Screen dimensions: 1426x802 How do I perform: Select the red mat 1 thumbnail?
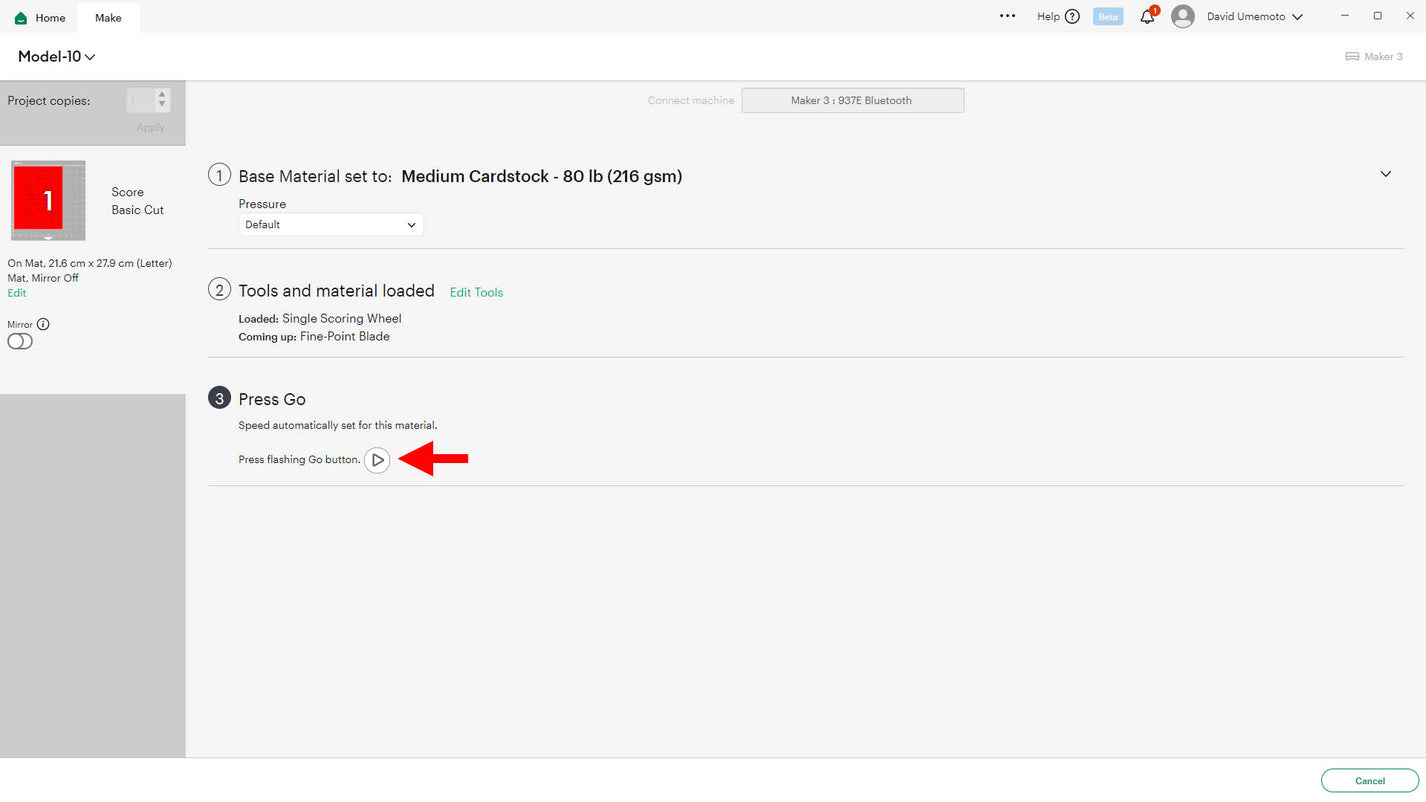tap(47, 200)
